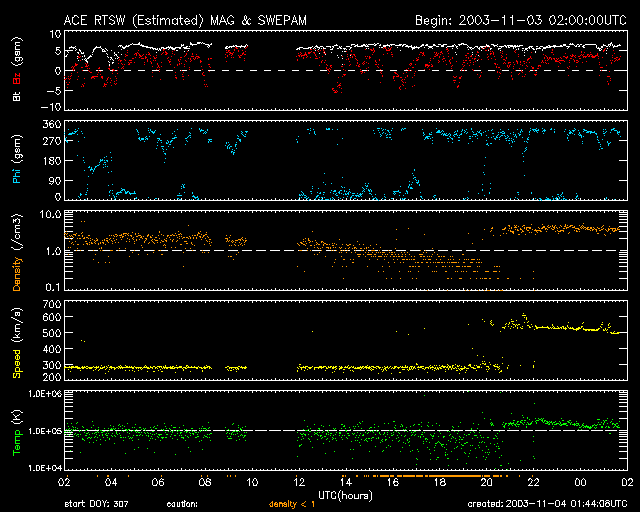Click the Bt axis label
Viewport: 640px width, 512px height.
coord(17,97)
